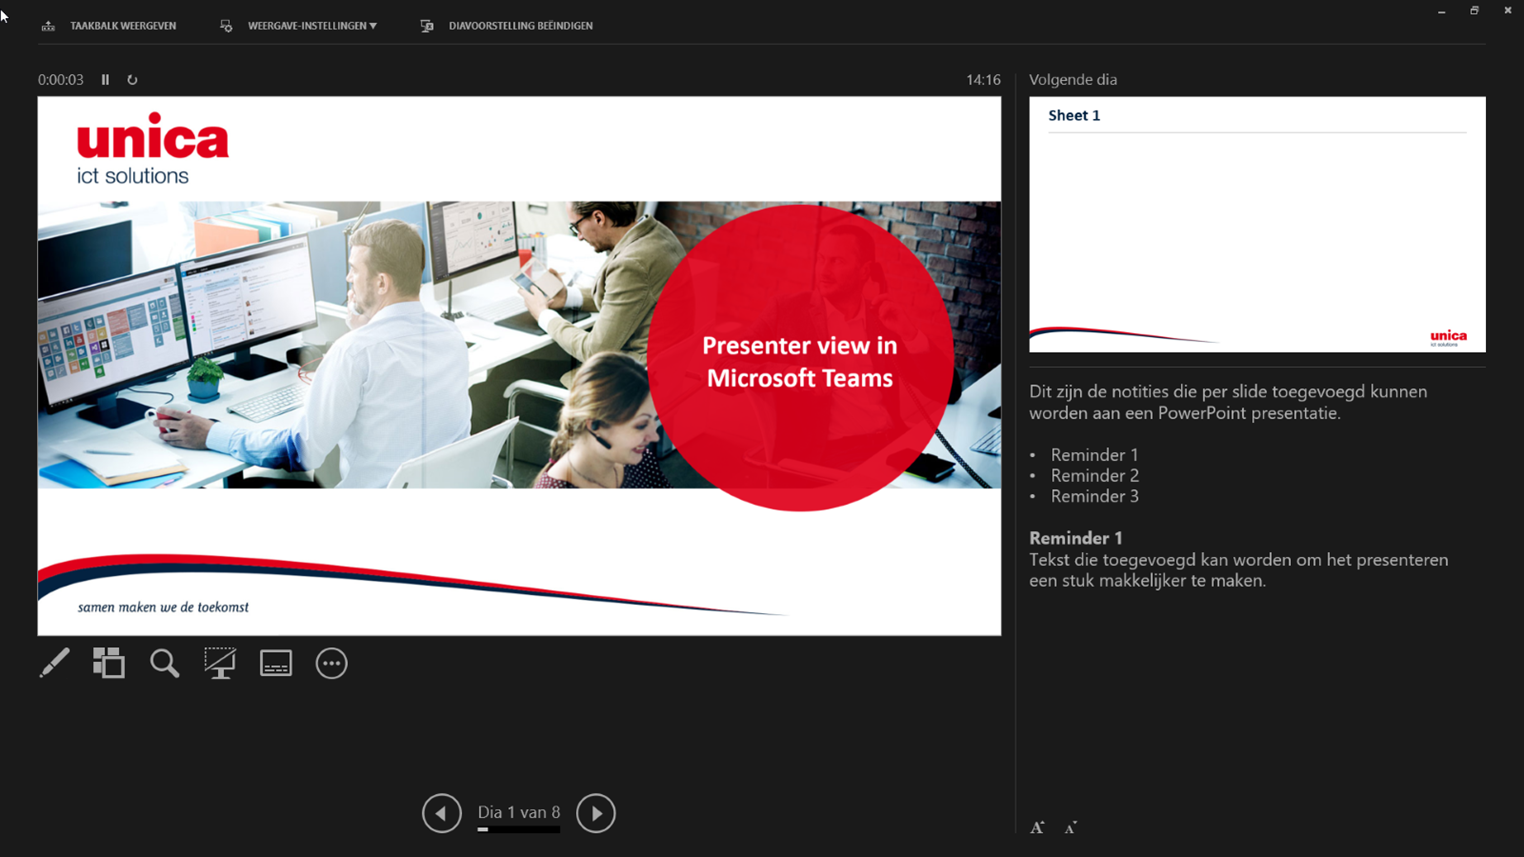Viewport: 1524px width, 857px height.
Task: Restart the presentation timer
Action: coord(132,80)
